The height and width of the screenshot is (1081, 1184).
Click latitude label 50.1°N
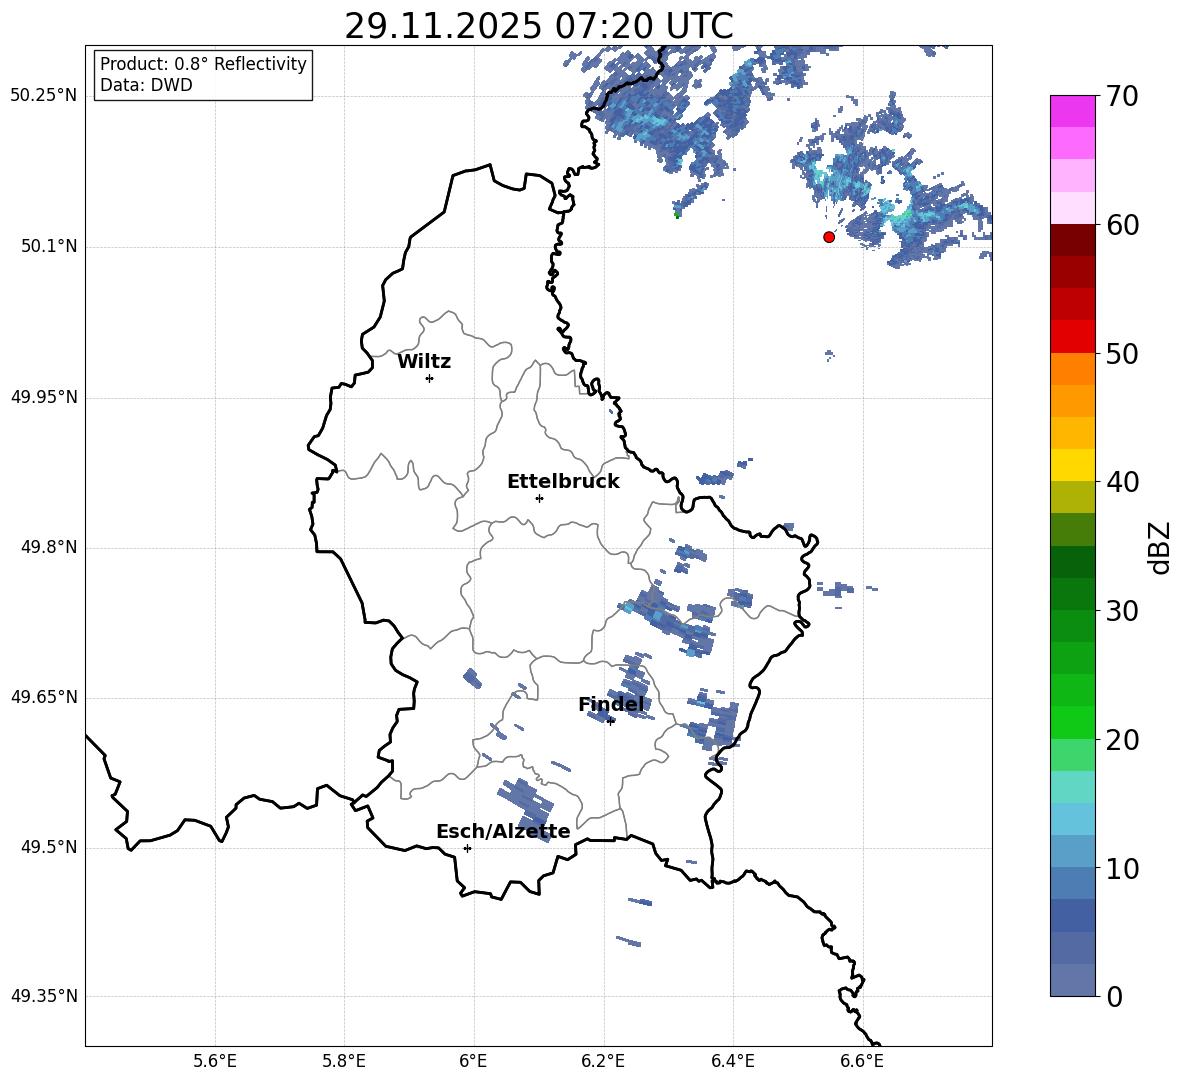49,247
